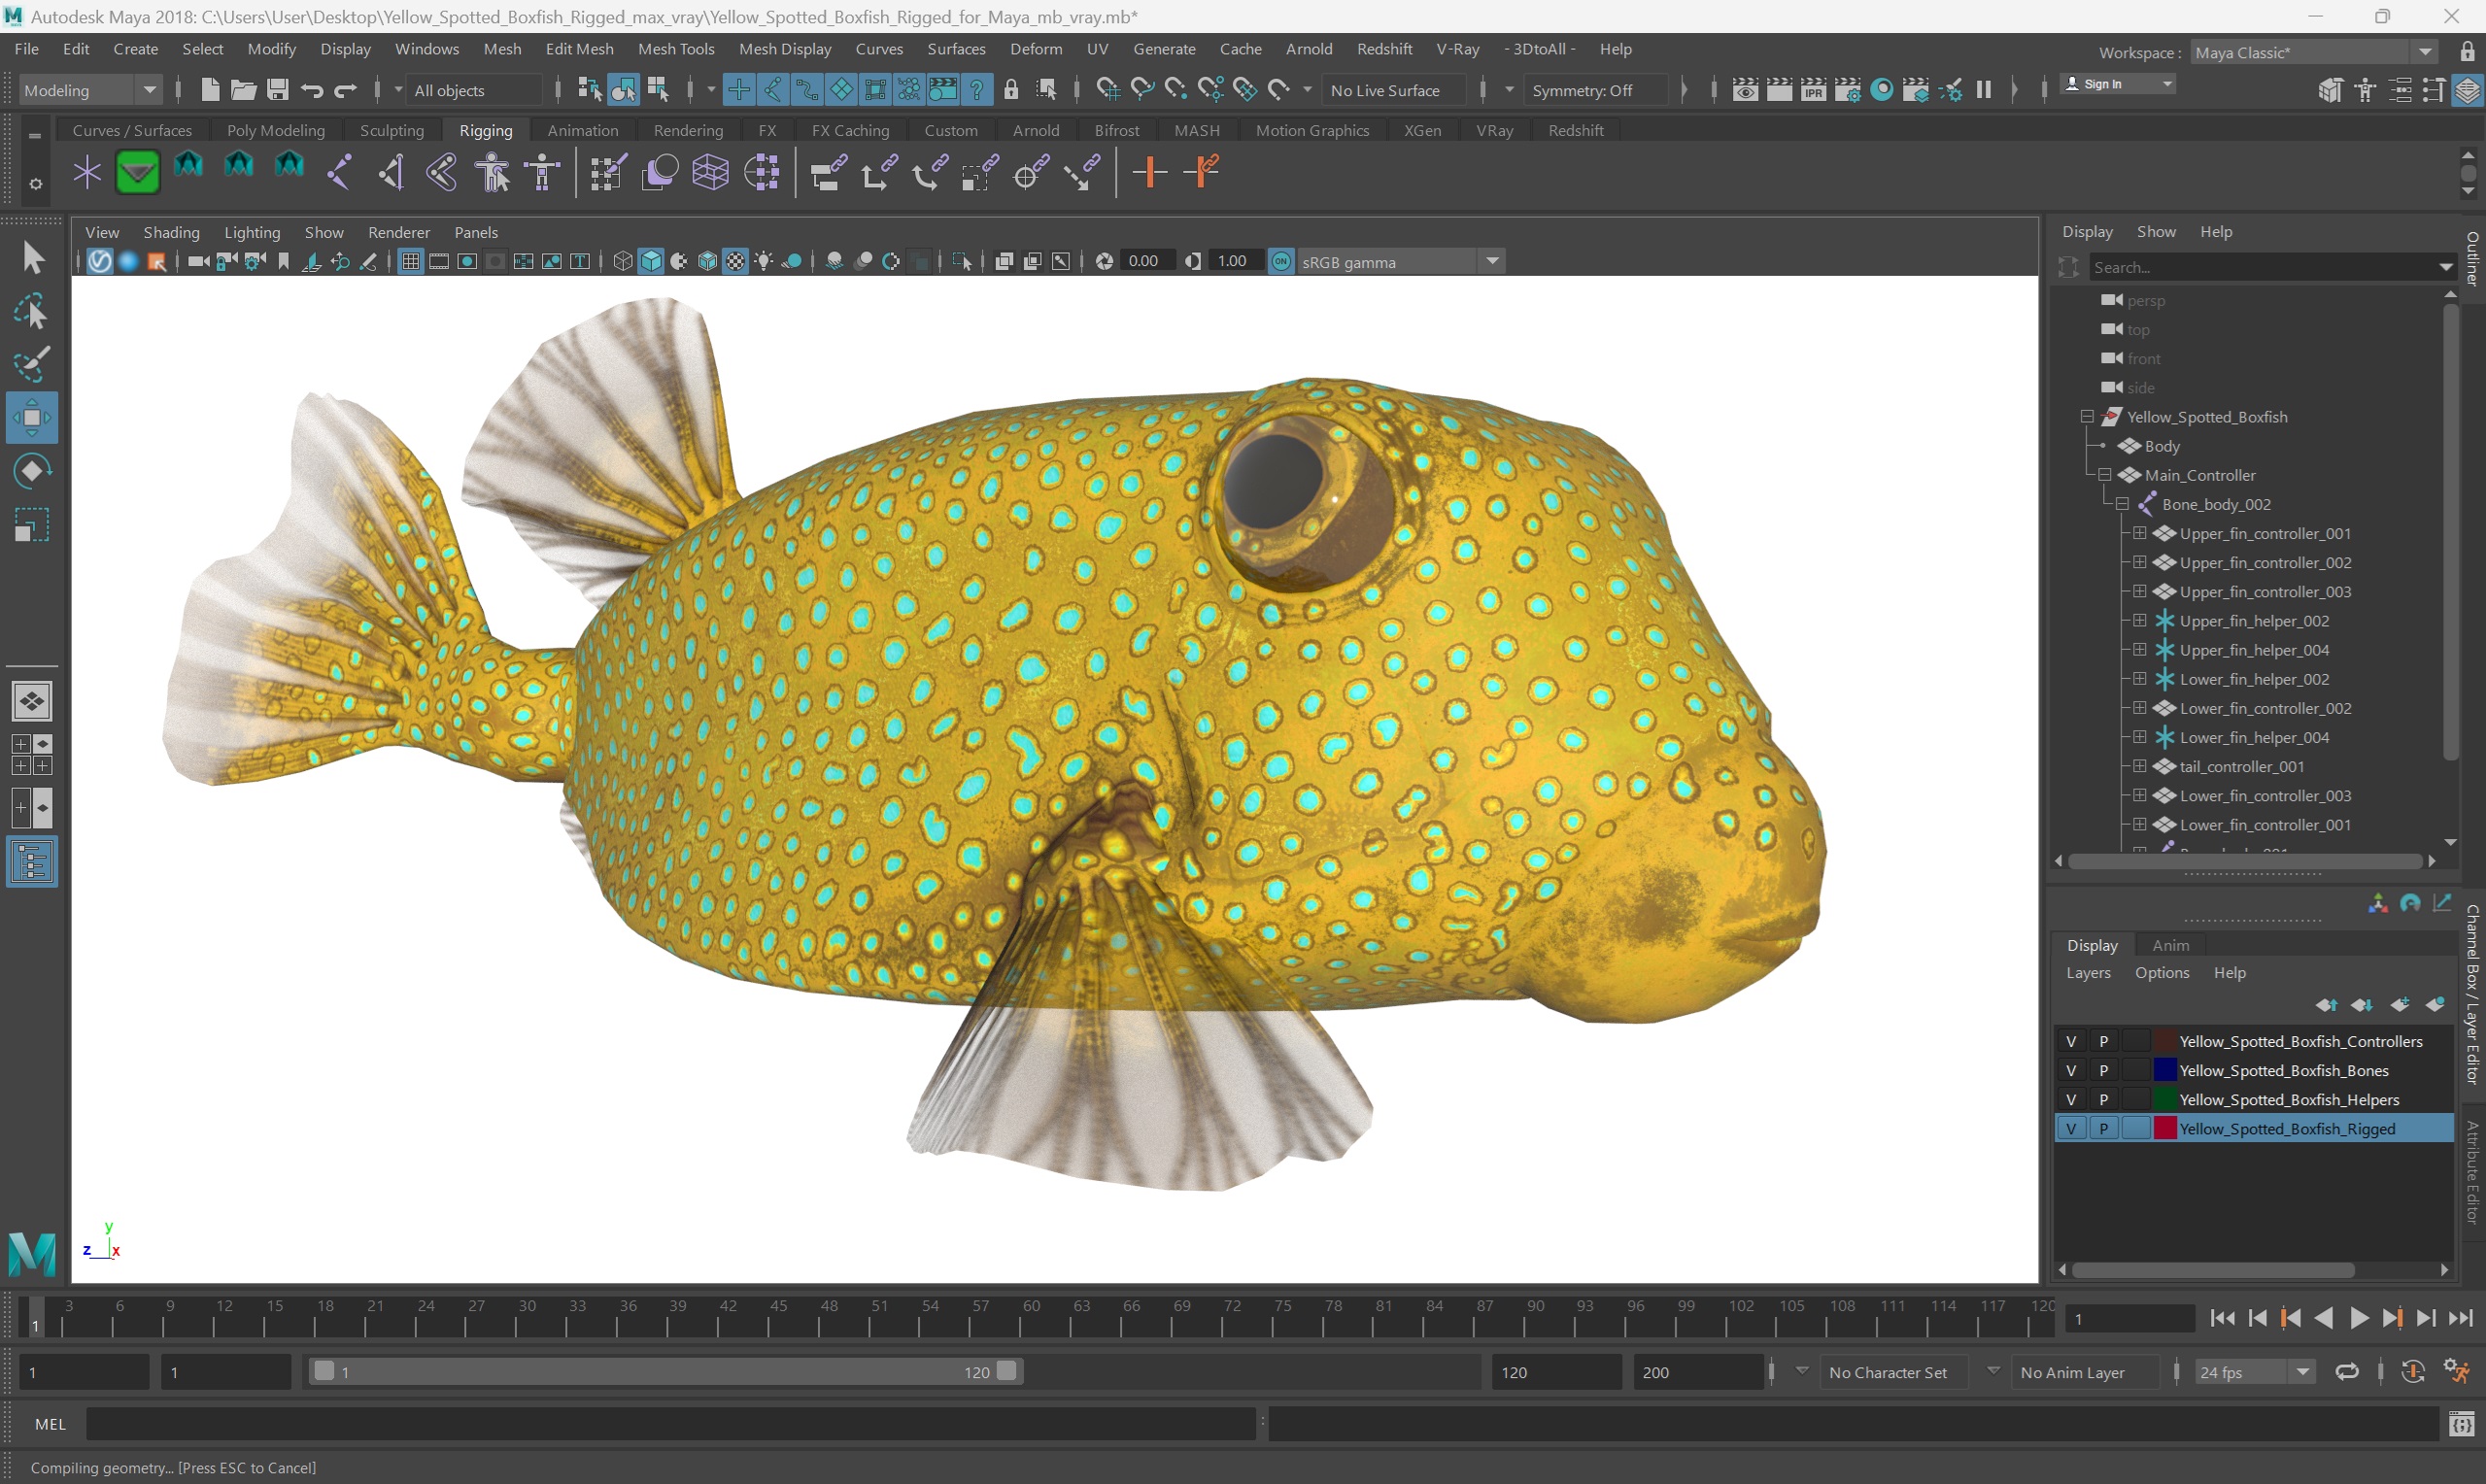The image size is (2486, 1484).
Task: Click the Open Scene folder icon
Action: click(243, 90)
